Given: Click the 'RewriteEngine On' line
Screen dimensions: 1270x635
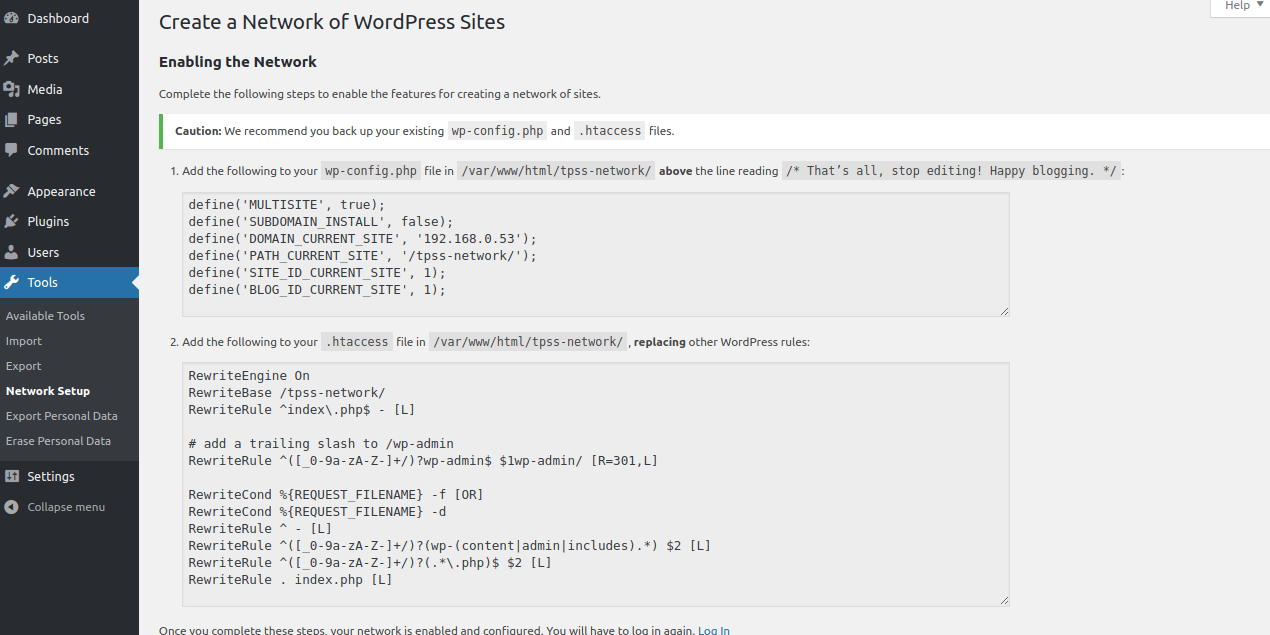Looking at the screenshot, I should click(249, 376).
